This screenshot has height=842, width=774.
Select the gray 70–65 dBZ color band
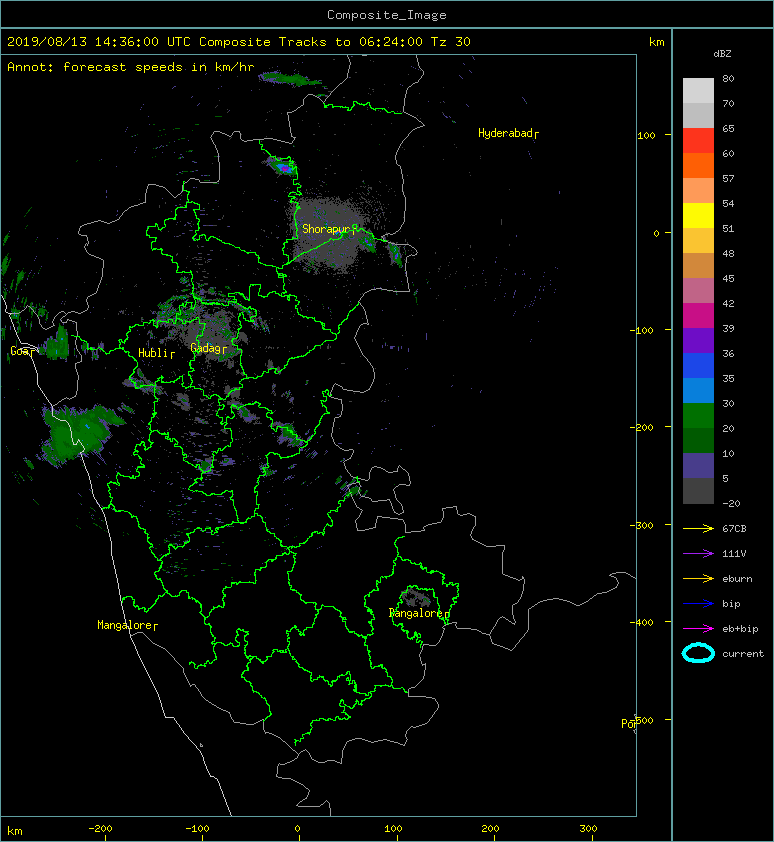click(698, 115)
